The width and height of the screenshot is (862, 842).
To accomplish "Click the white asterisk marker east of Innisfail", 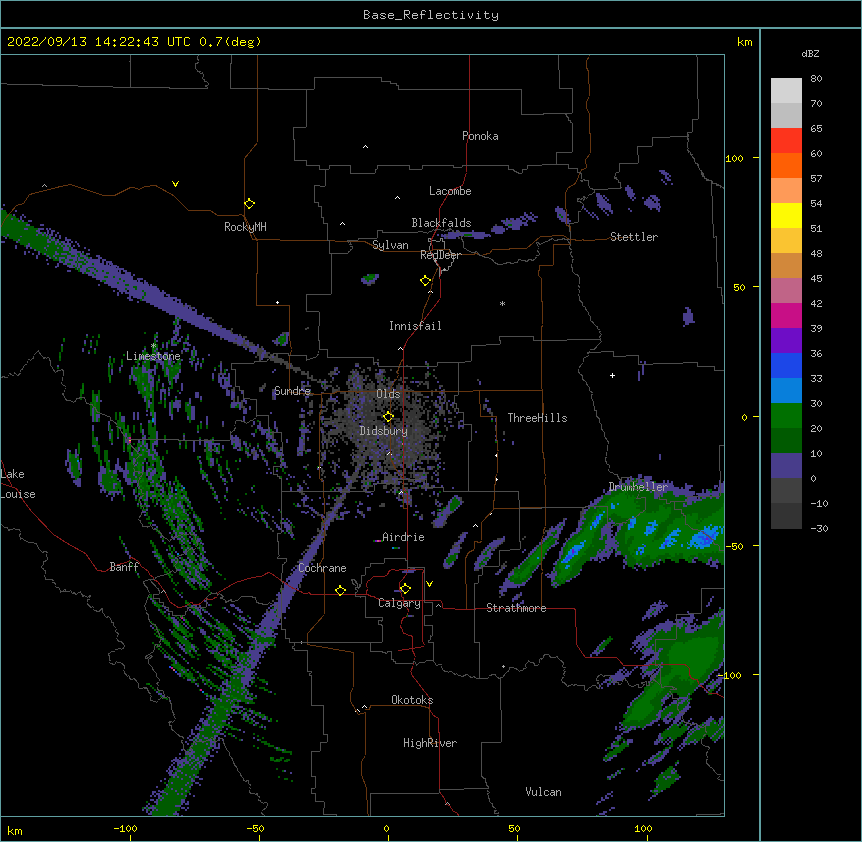I will (x=502, y=303).
